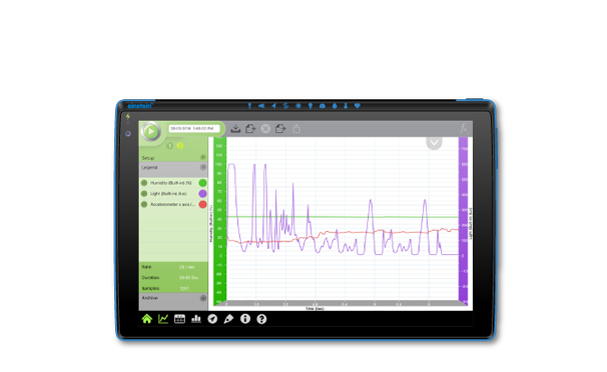Click the lightning bolt charging indicator

point(128,116)
